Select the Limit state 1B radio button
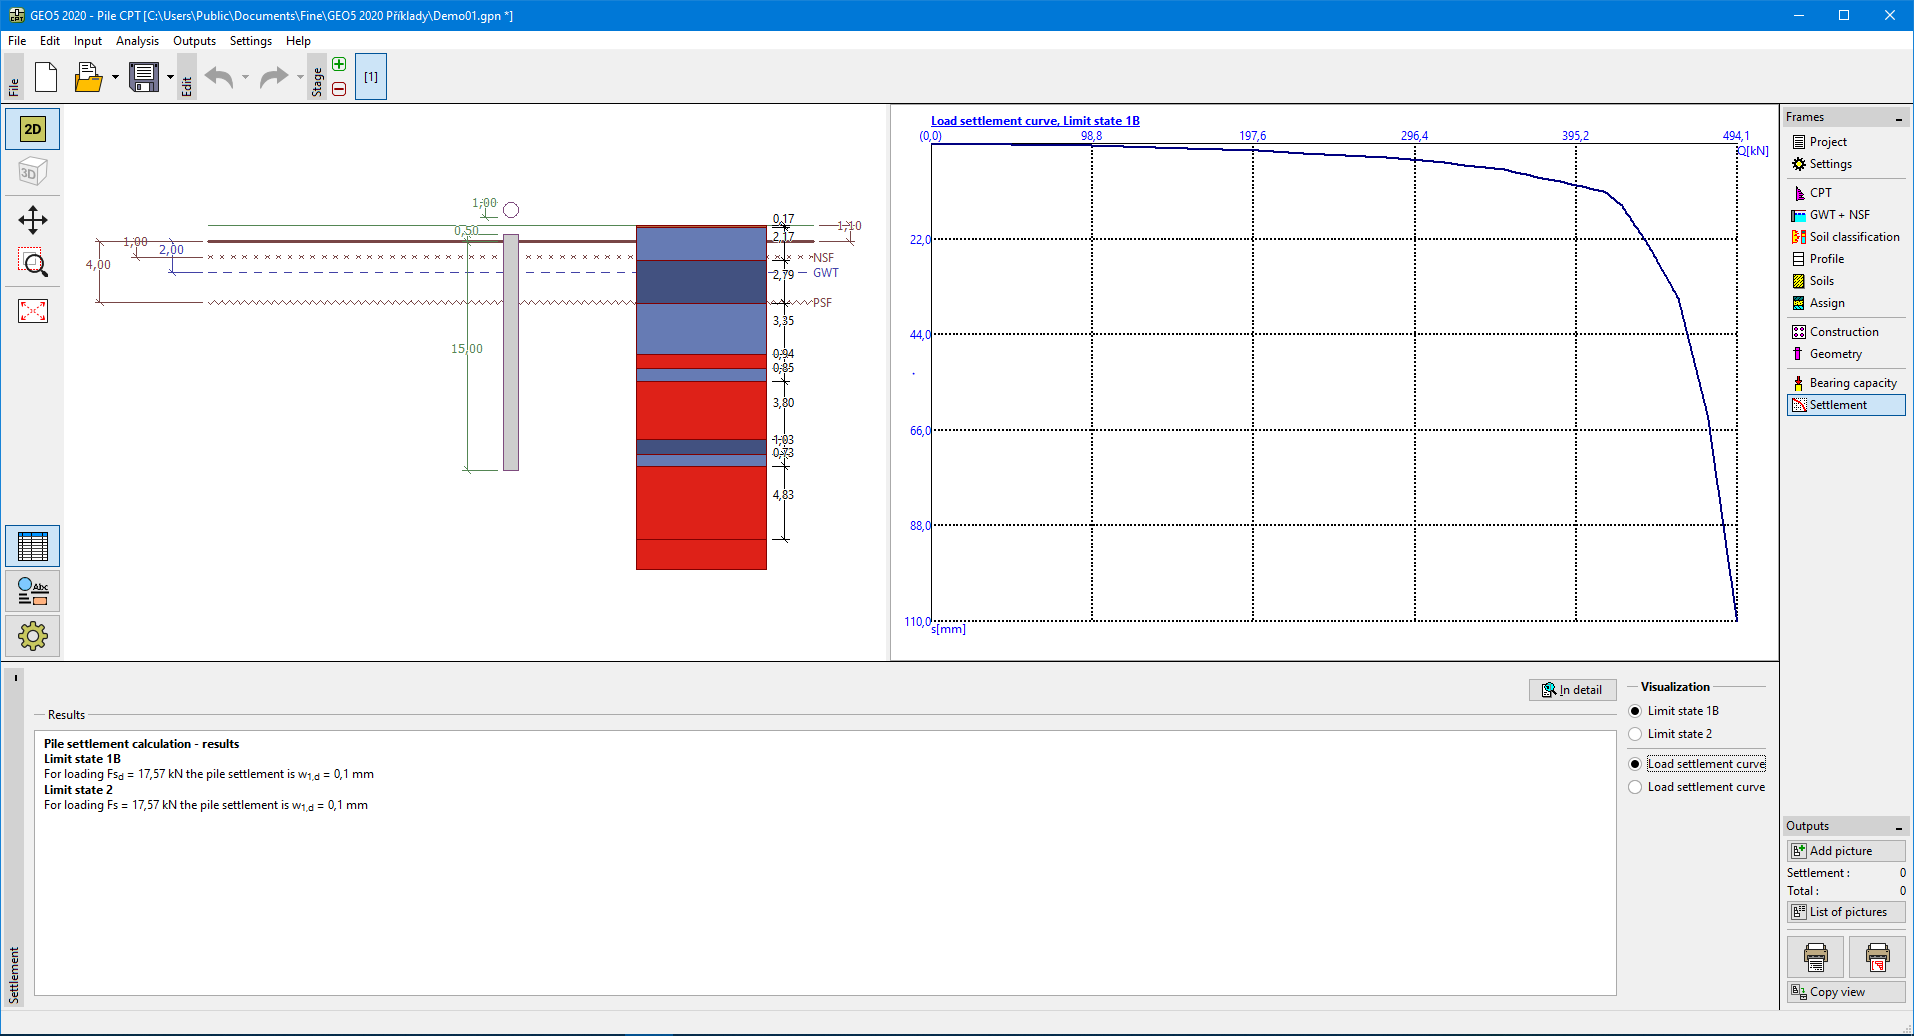Image resolution: width=1914 pixels, height=1036 pixels. pos(1636,711)
